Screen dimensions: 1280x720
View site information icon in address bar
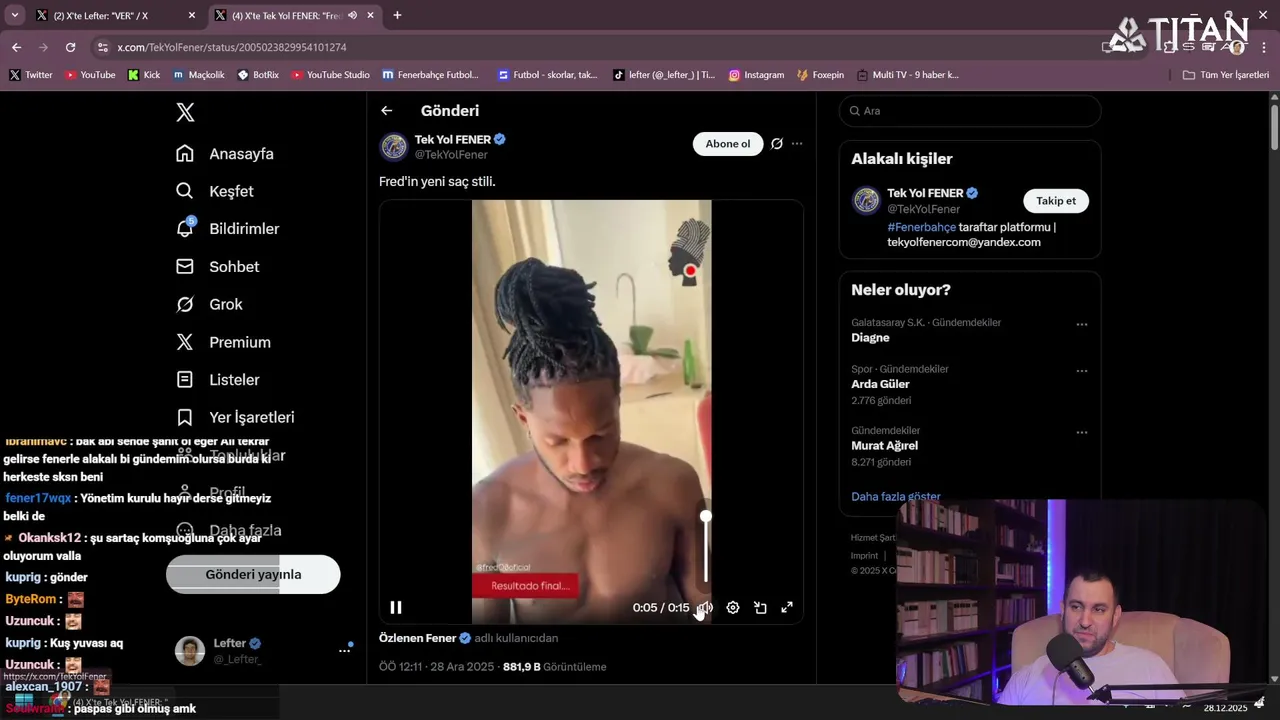pos(102,47)
